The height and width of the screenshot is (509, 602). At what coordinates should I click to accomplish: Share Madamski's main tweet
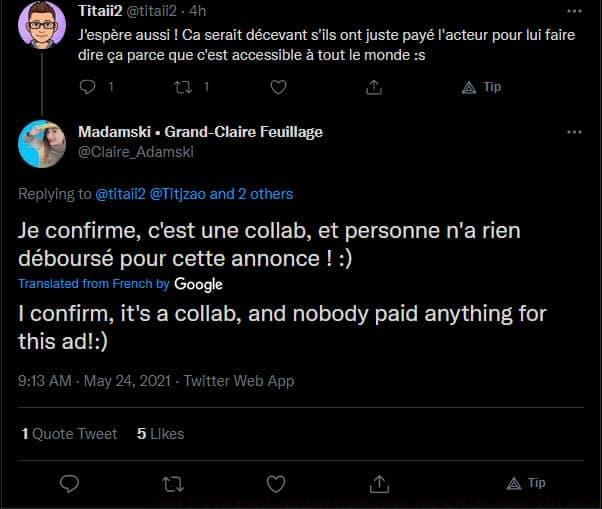380,483
